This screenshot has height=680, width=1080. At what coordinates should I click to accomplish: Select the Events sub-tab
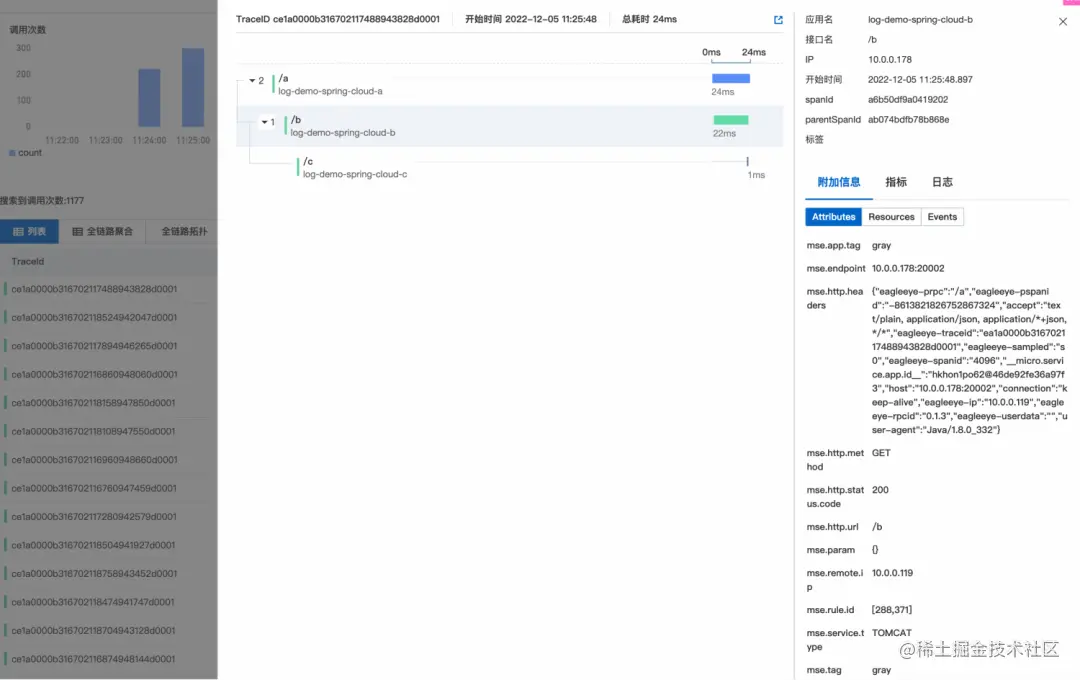pos(942,216)
